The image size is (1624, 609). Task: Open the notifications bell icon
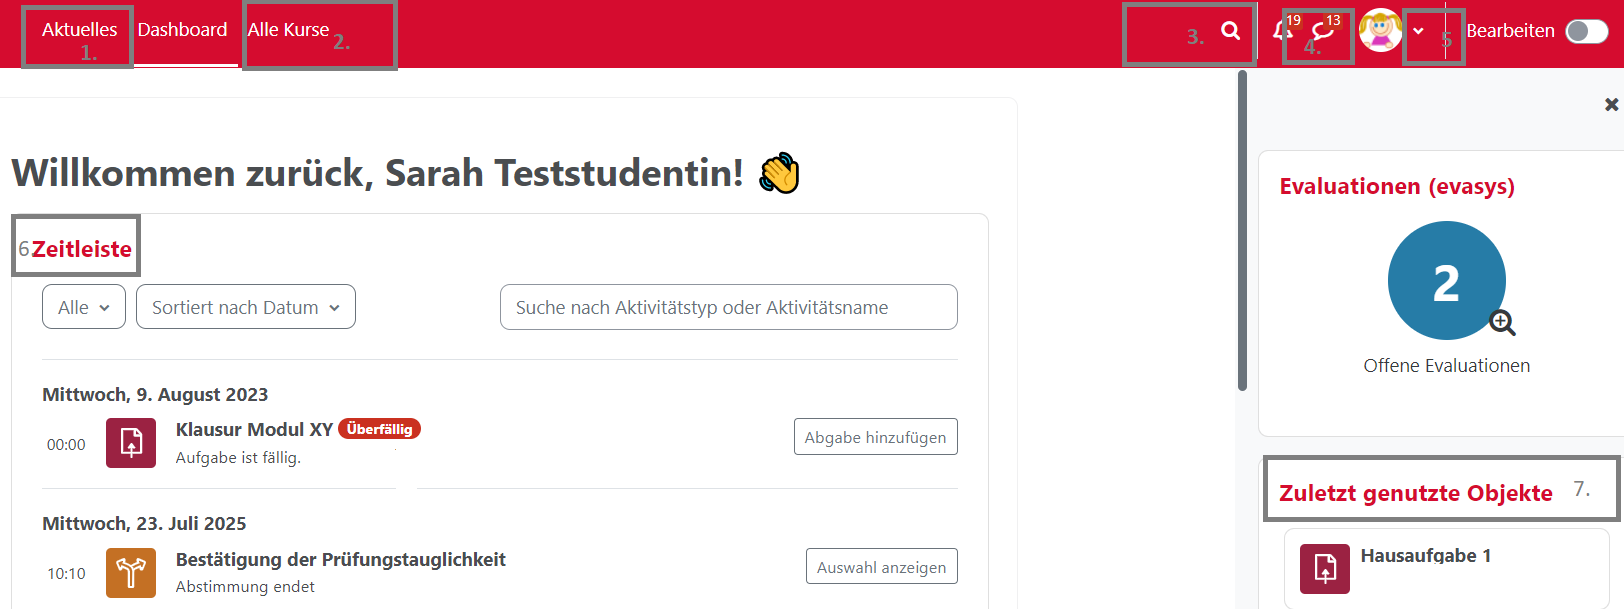click(1282, 31)
